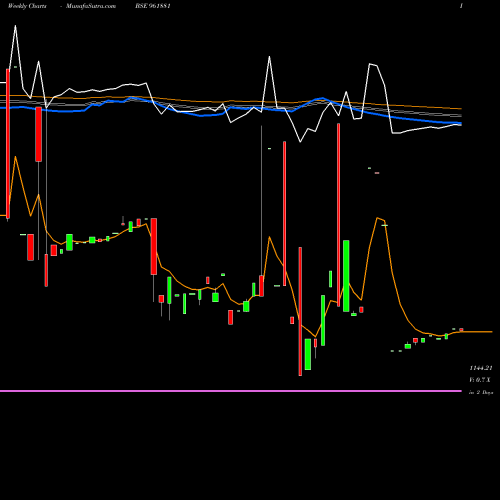Viewport: 500px width, 500px height.
Task: Click the "in 2 Days" label
Action: point(481,393)
